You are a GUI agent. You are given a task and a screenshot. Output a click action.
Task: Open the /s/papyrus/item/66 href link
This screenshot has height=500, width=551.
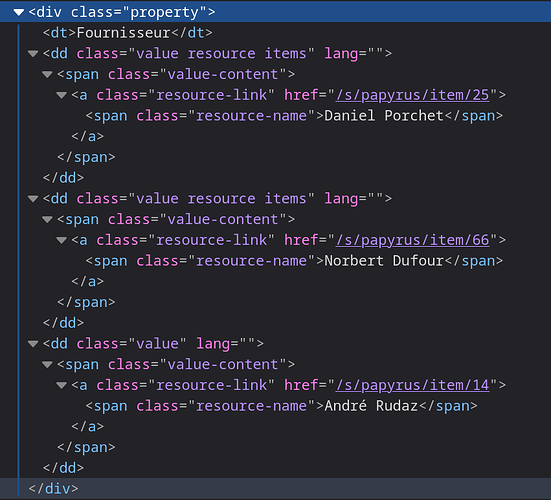click(x=412, y=240)
